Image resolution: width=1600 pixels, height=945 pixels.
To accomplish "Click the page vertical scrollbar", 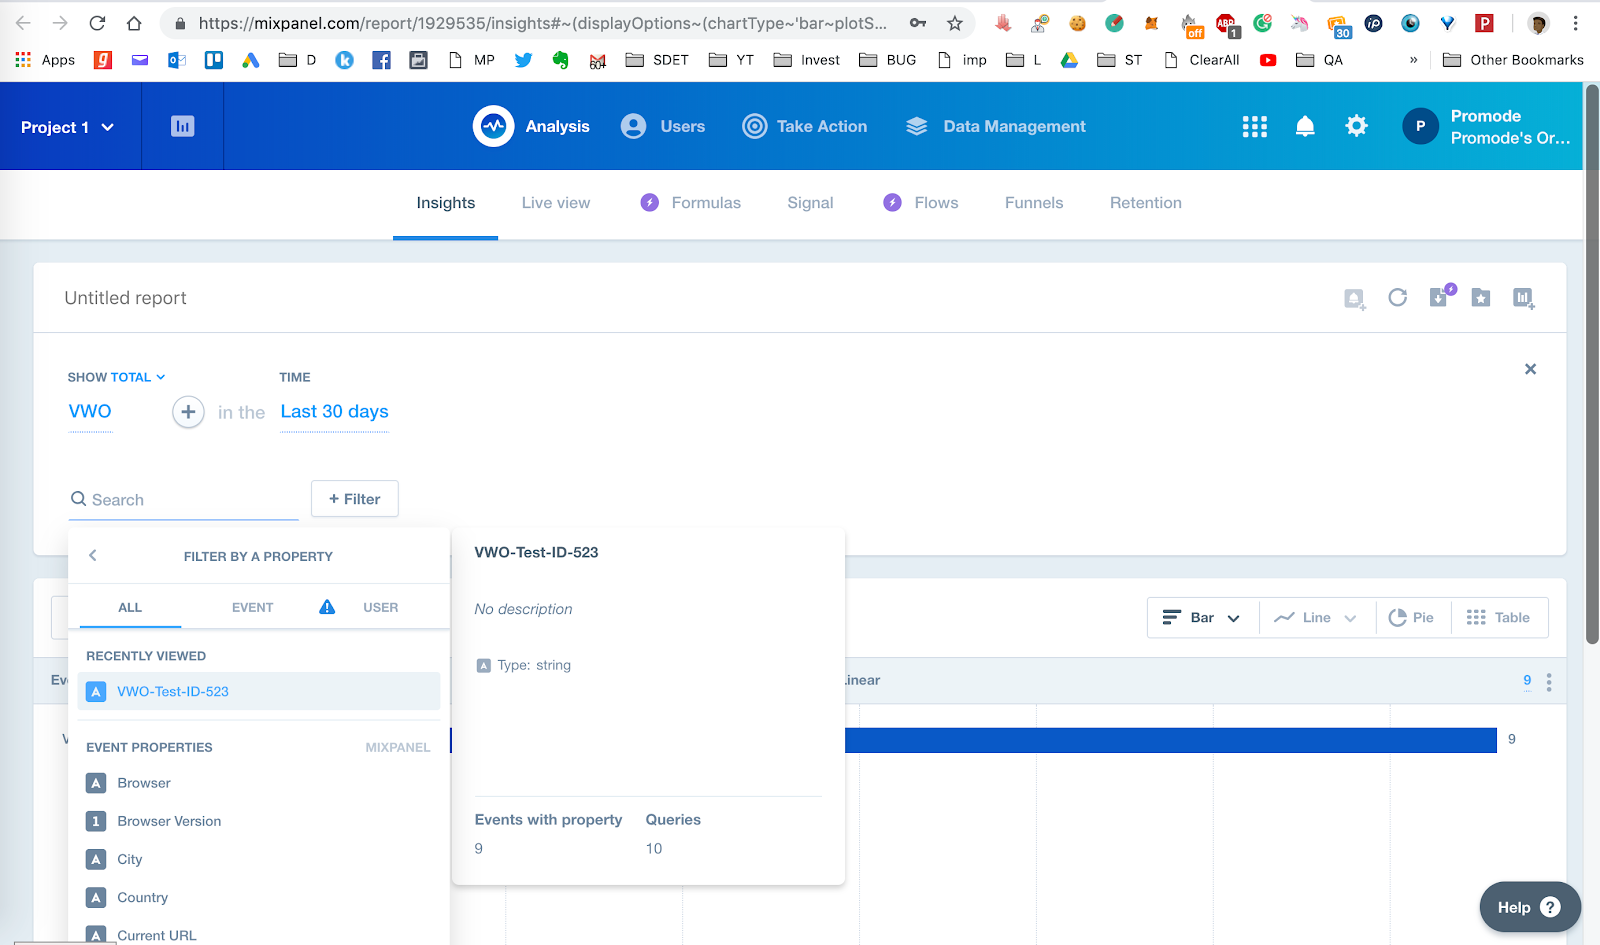I will pyautogui.click(x=1592, y=365).
